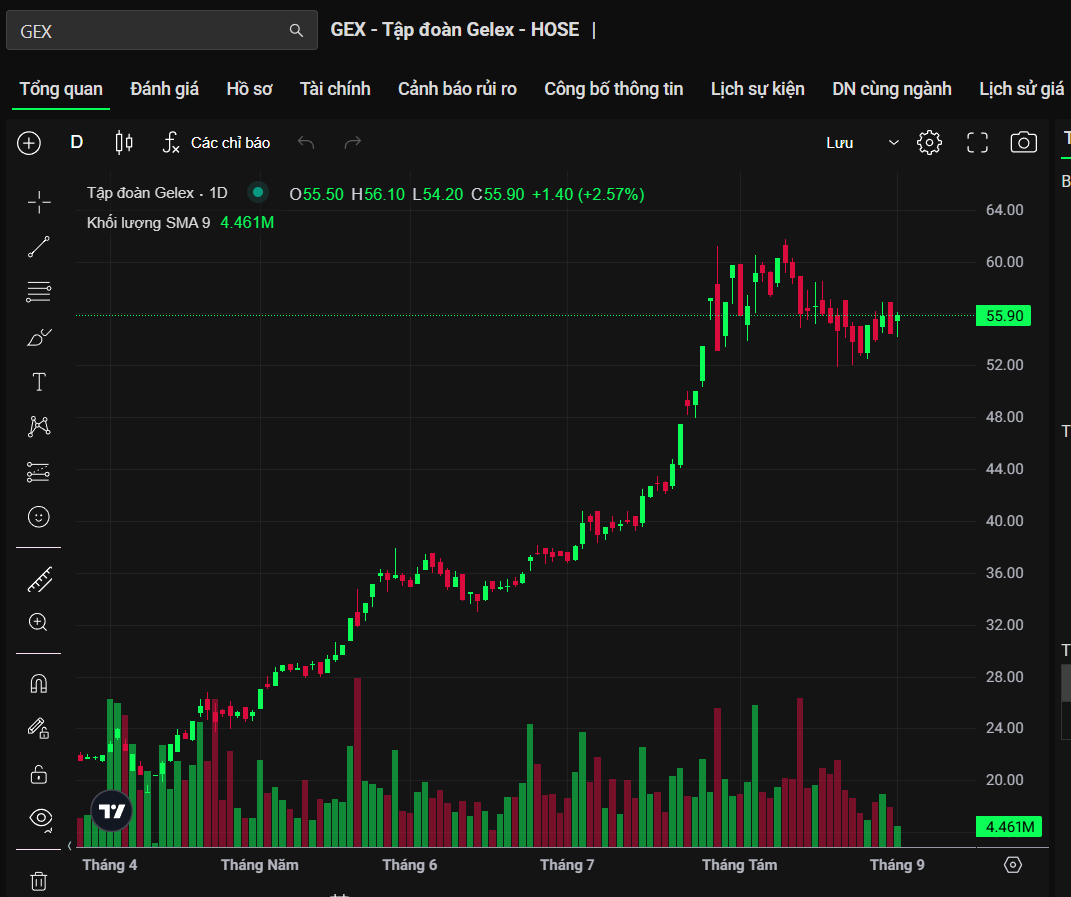
Task: Open the Tổng quan tab
Action: [x=61, y=89]
